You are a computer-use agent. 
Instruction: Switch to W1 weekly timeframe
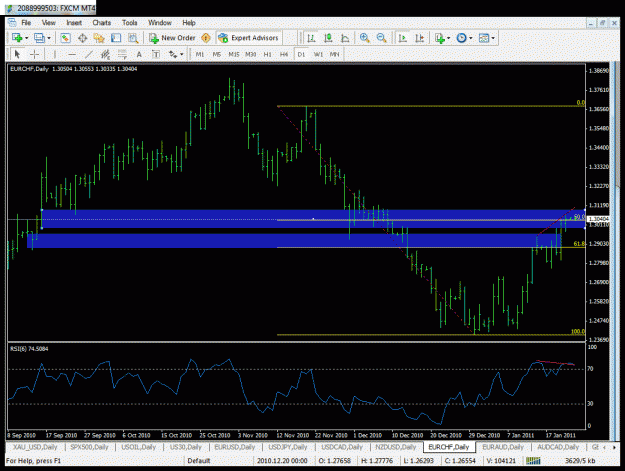pyautogui.click(x=318, y=54)
